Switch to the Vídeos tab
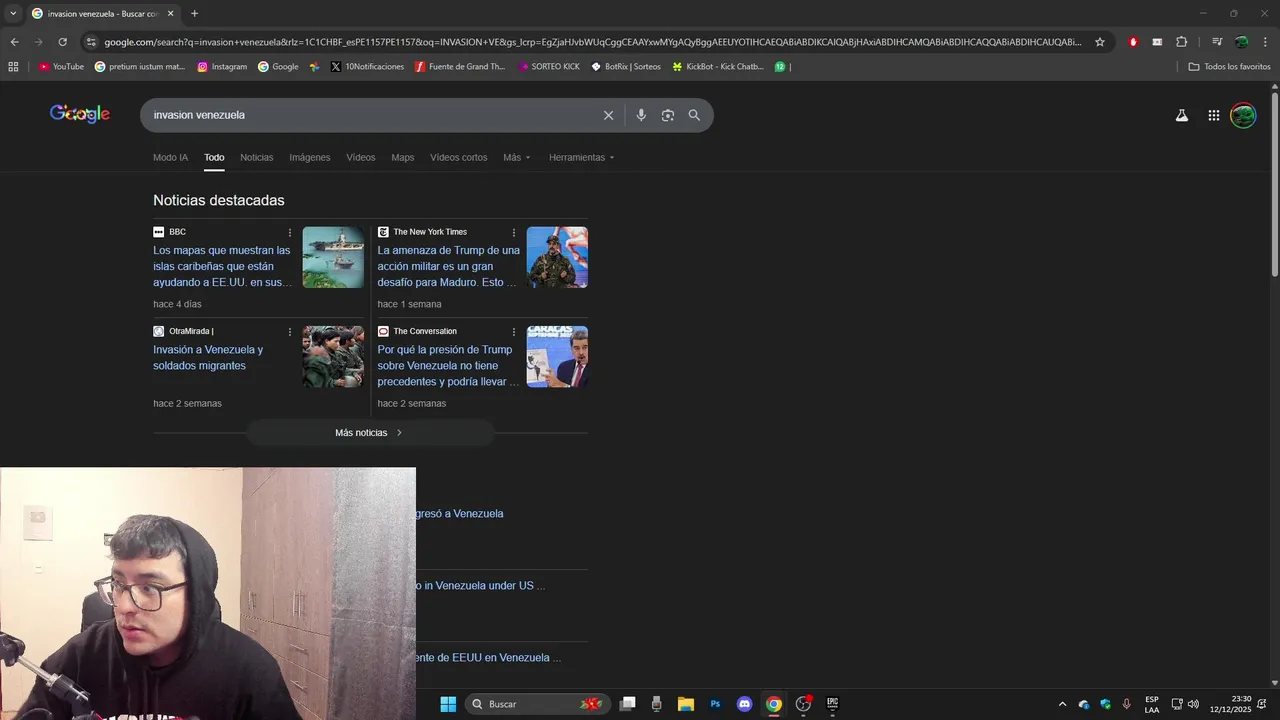Screen dimensions: 1280x720 coord(361,157)
